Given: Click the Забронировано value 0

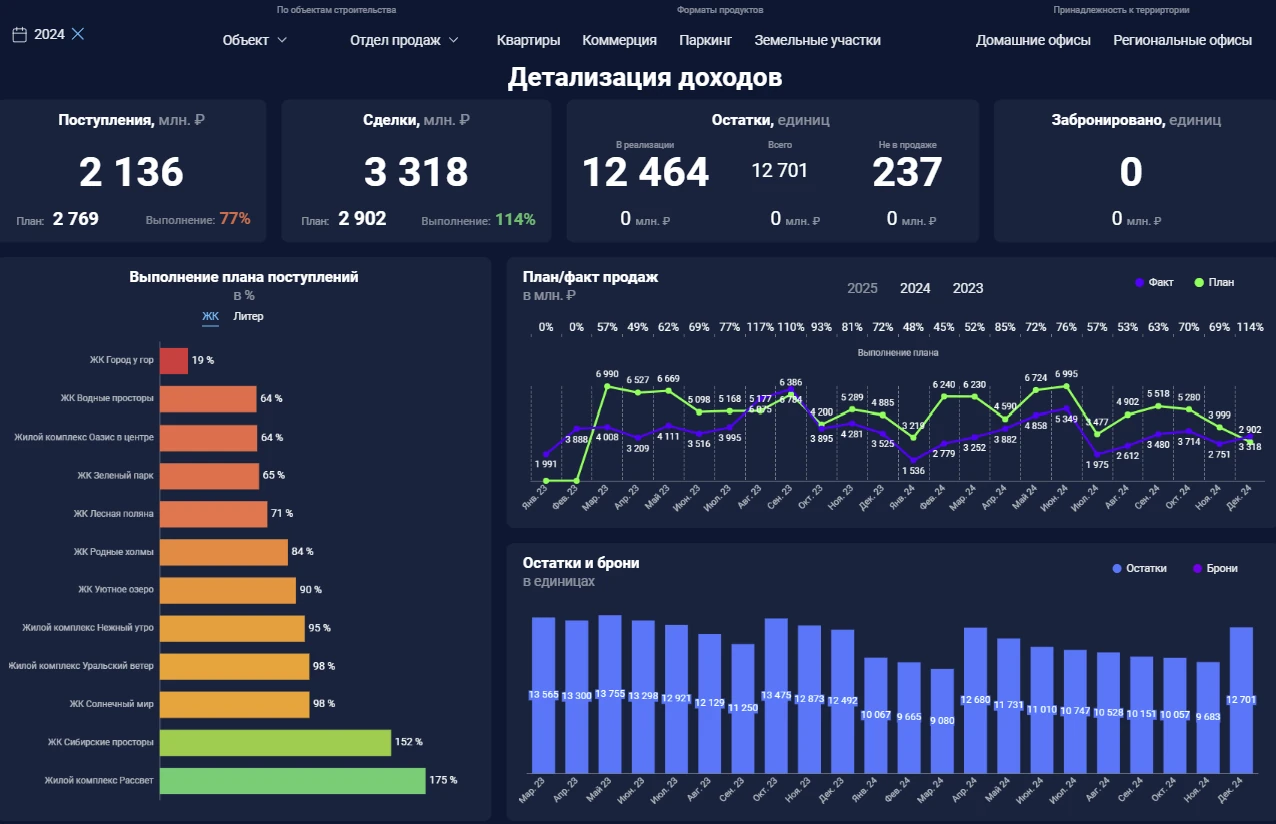Looking at the screenshot, I should pyautogui.click(x=1131, y=172).
